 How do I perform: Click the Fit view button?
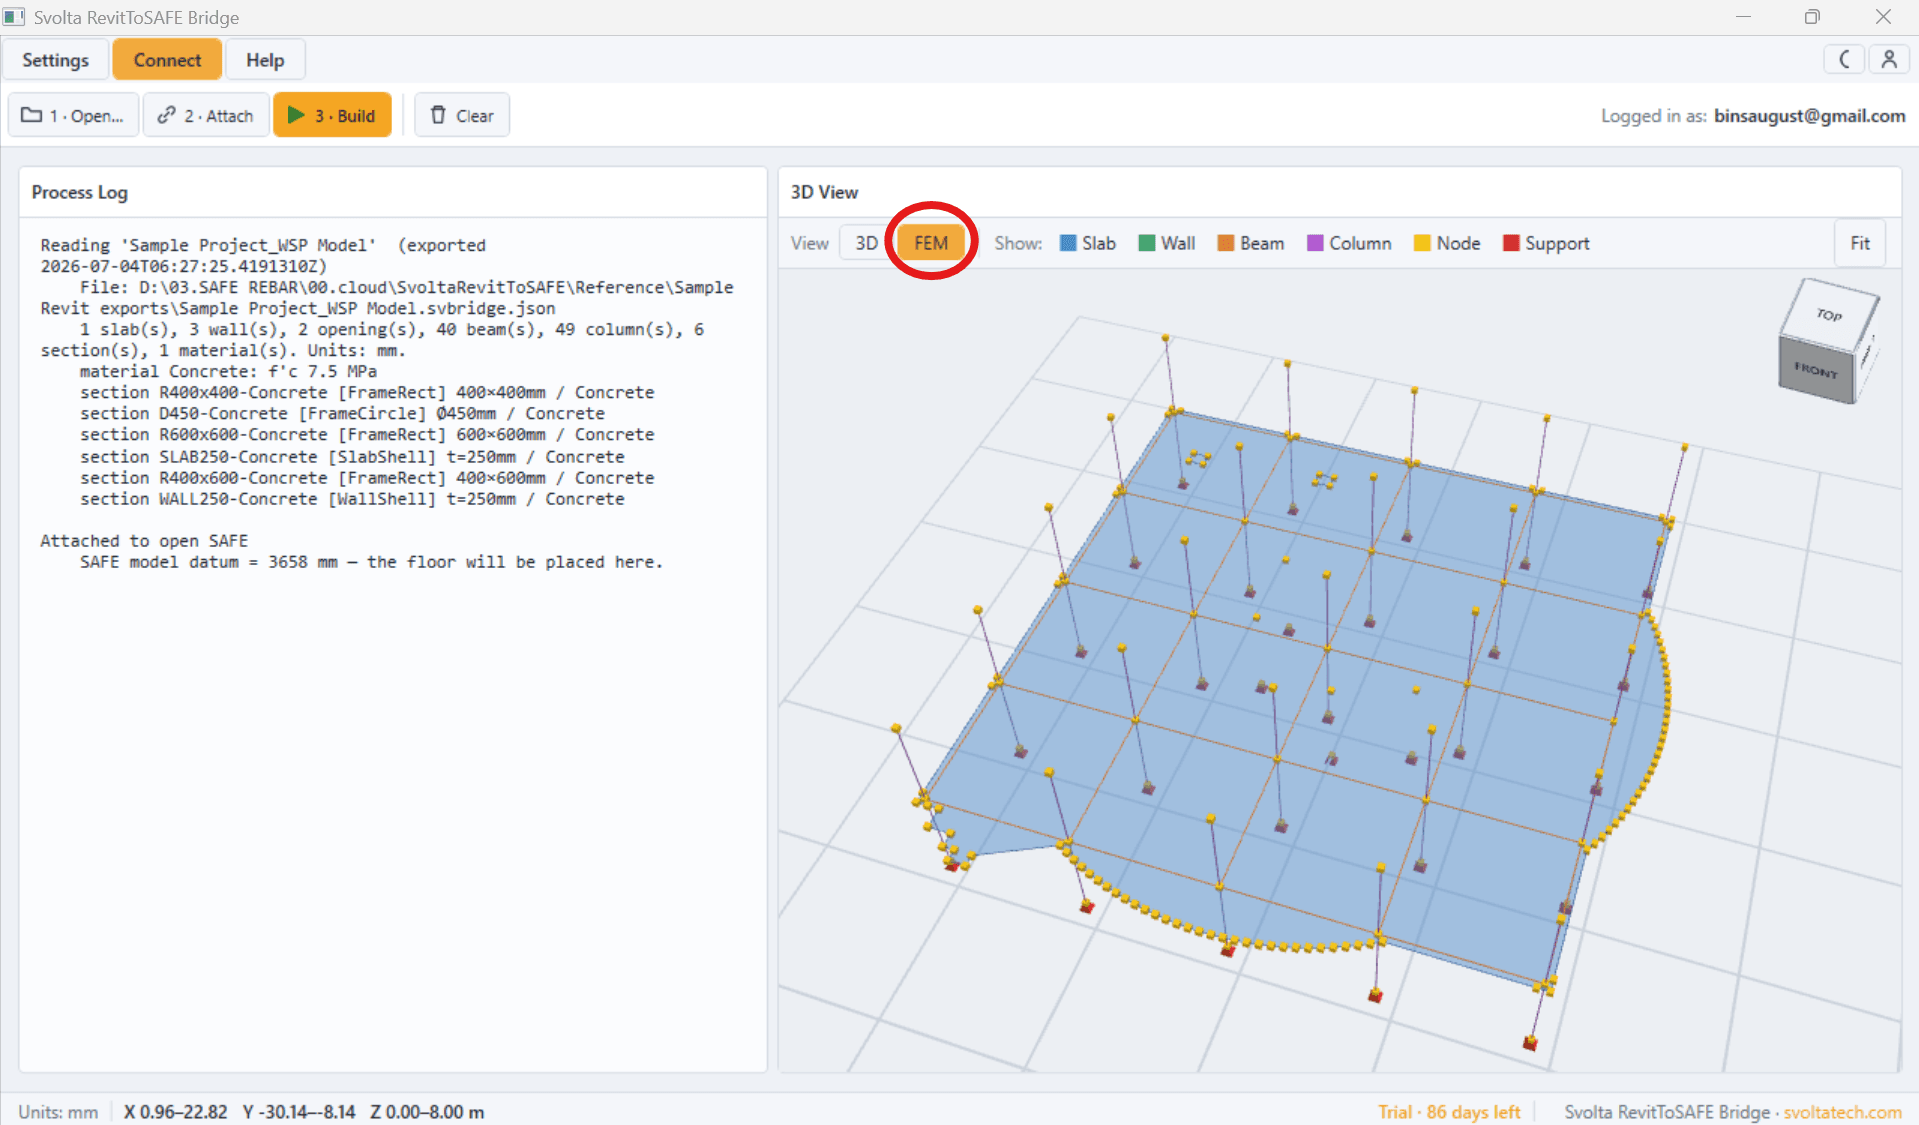click(x=1860, y=243)
